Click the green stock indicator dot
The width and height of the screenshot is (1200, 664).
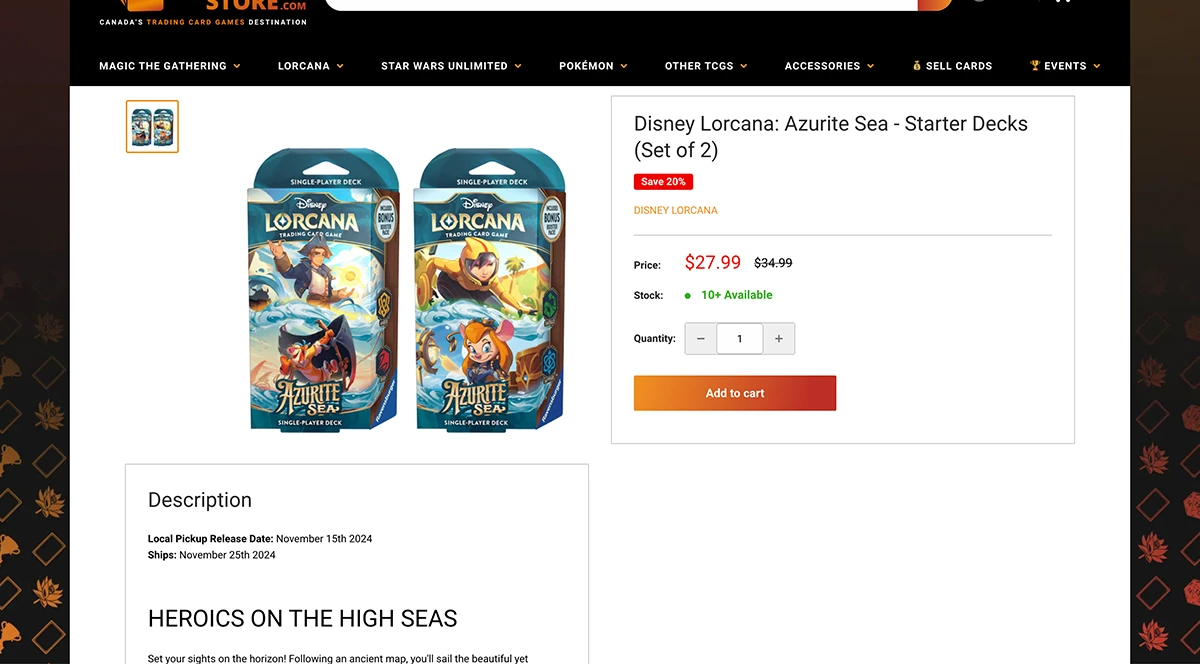[x=685, y=295]
